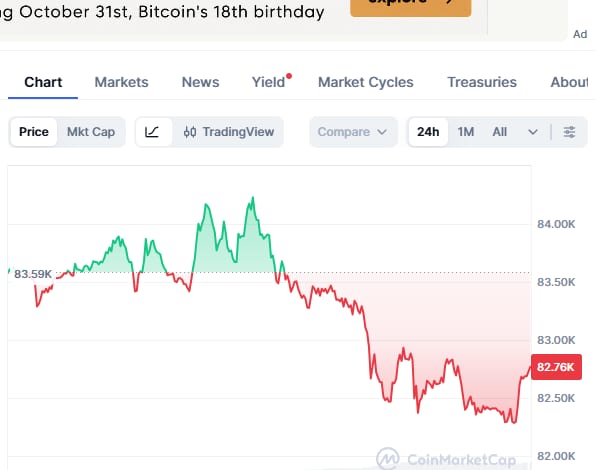Open the Market Cycles tab
The width and height of the screenshot is (596, 470).
[x=366, y=82]
